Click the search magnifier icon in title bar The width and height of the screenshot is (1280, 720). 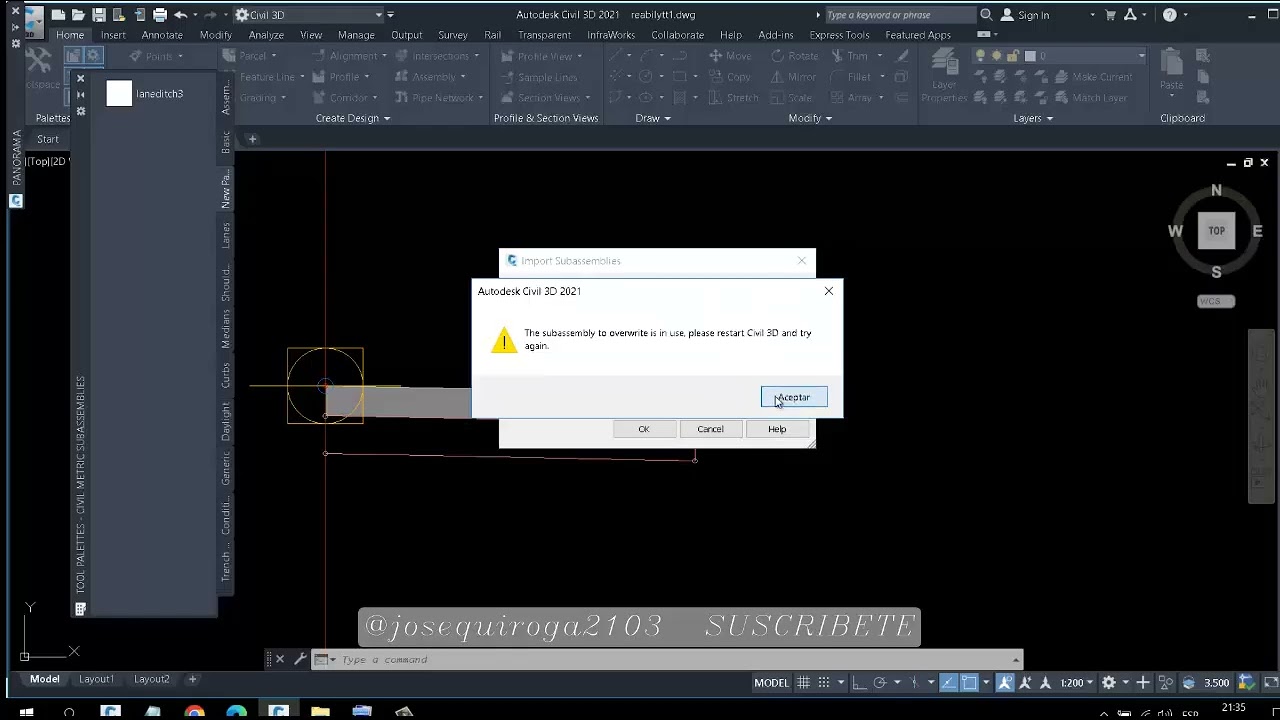pos(986,15)
